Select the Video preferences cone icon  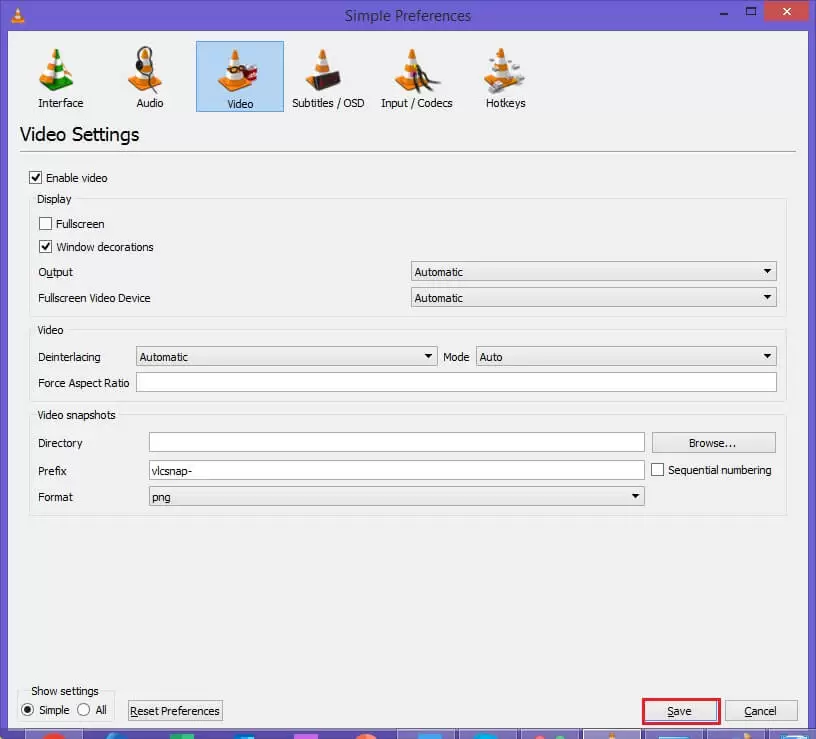tap(238, 71)
